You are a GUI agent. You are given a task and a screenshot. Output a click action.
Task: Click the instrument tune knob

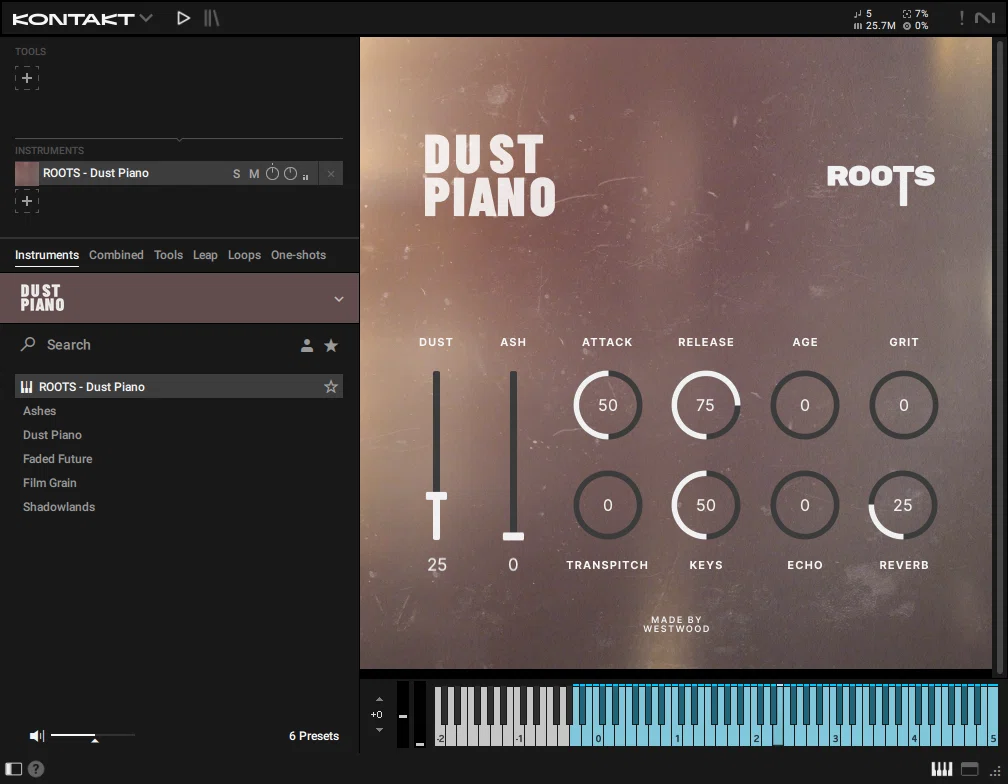pyautogui.click(x=273, y=173)
